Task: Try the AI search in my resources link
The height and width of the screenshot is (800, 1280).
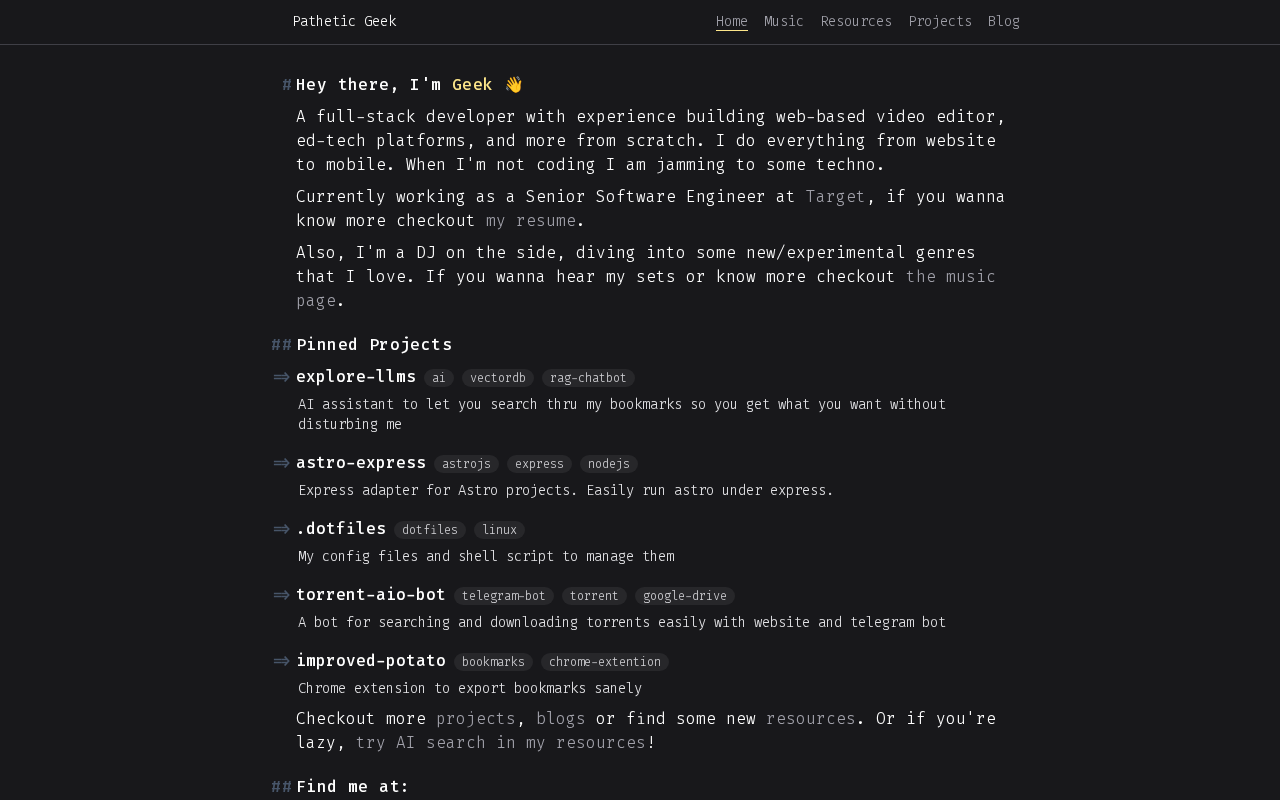Action: click(501, 743)
